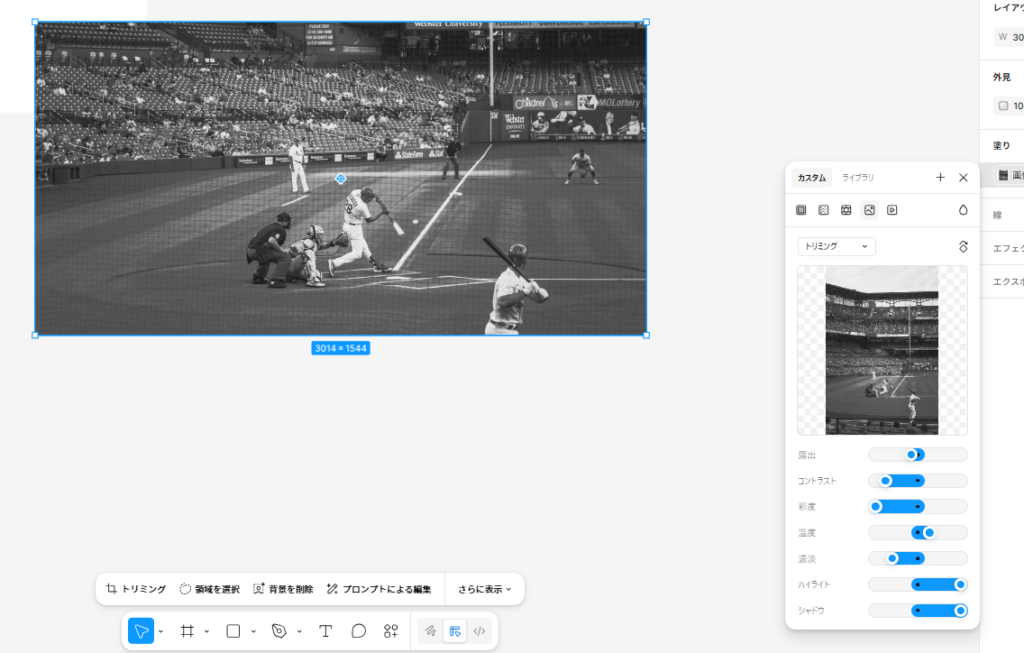Click the コントラスト slider handle
This screenshot has width=1024, height=653.
pyautogui.click(x=885, y=481)
